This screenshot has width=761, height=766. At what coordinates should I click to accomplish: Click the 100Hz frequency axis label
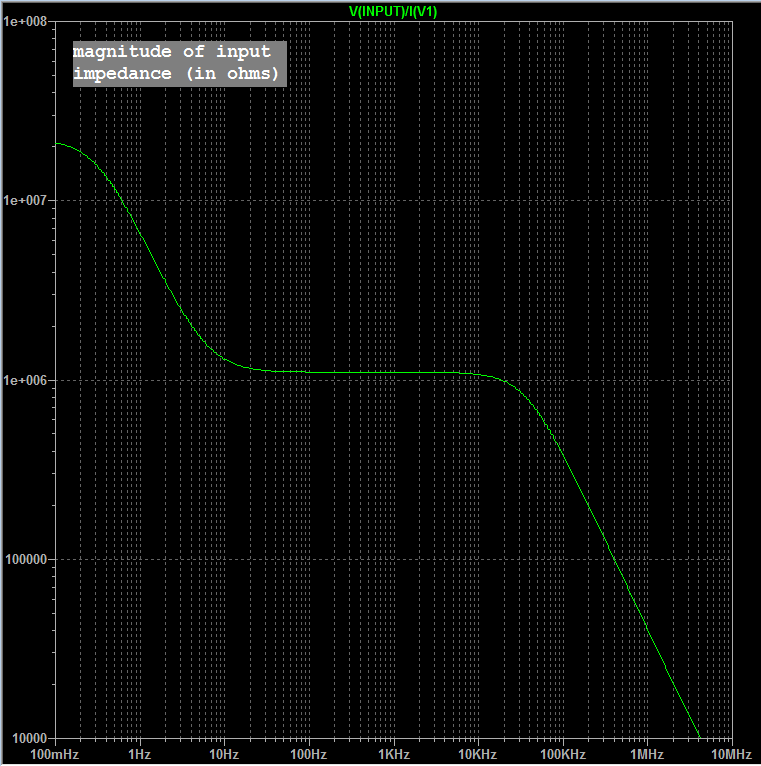tap(309, 754)
